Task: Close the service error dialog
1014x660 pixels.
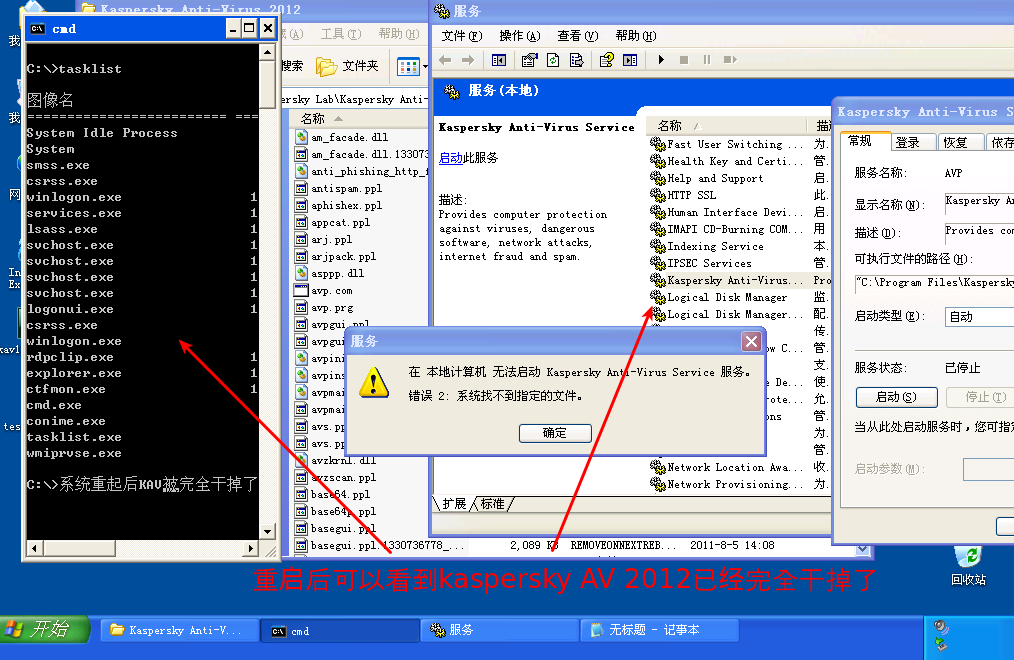Action: pos(751,341)
